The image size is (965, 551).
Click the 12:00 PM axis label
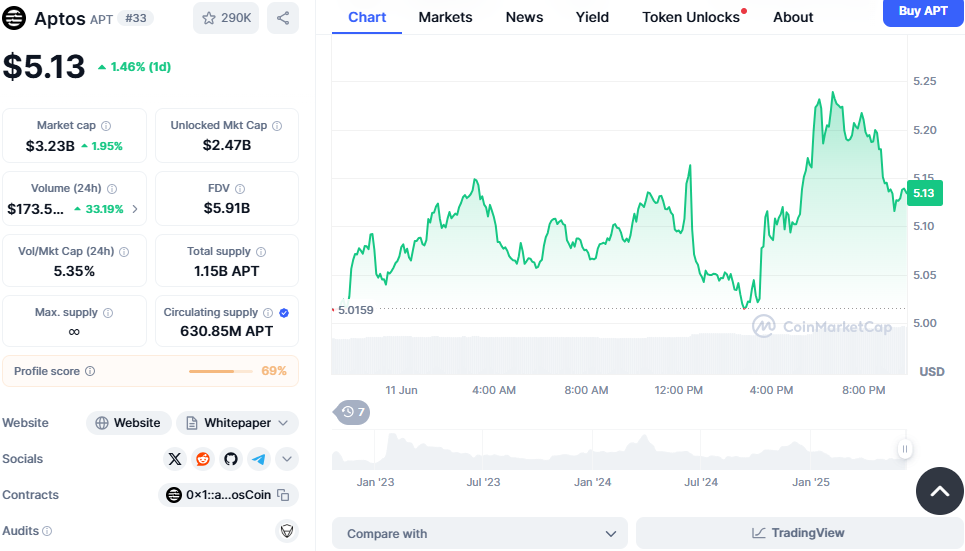[678, 390]
